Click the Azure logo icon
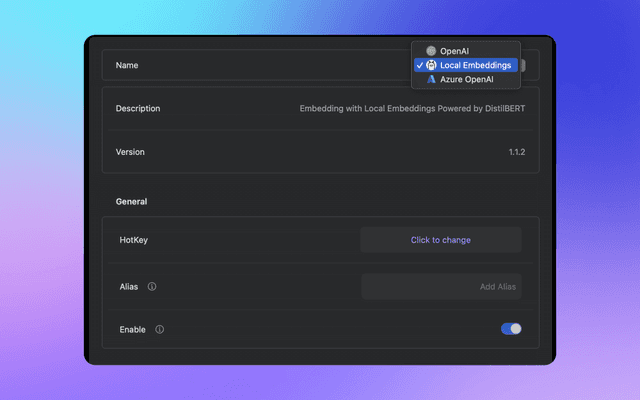Viewport: 640px width, 400px height. [x=431, y=79]
